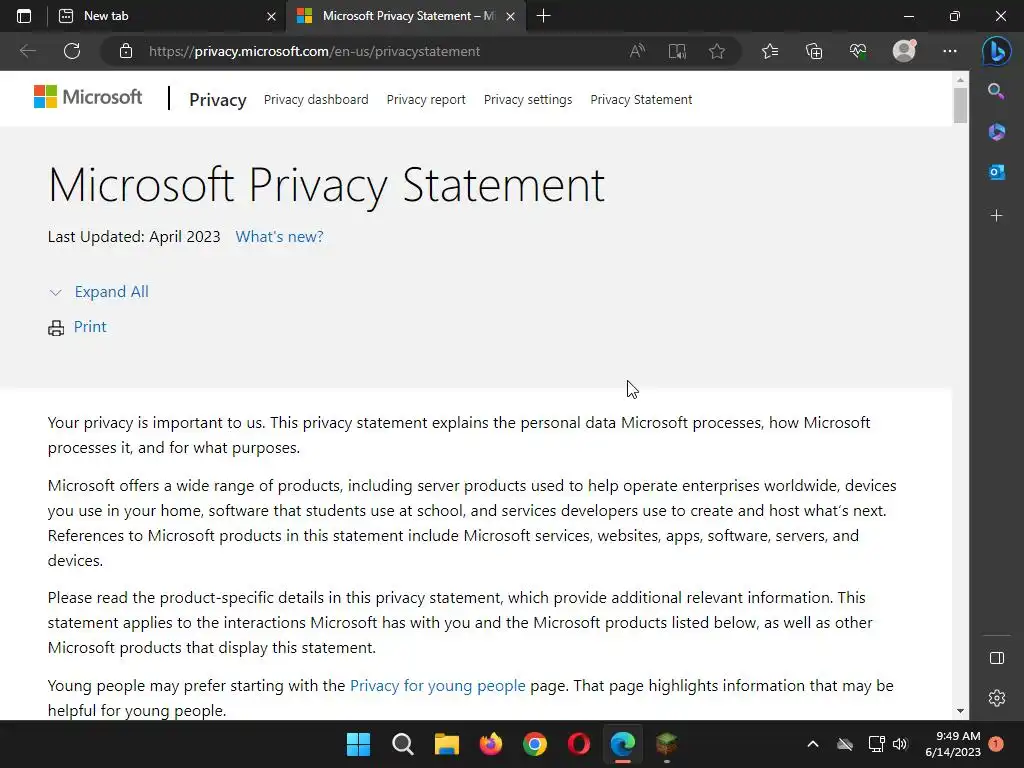Viewport: 1024px width, 768px height.
Task: Open the Bing Chat sidebar button
Action: pyautogui.click(x=996, y=50)
